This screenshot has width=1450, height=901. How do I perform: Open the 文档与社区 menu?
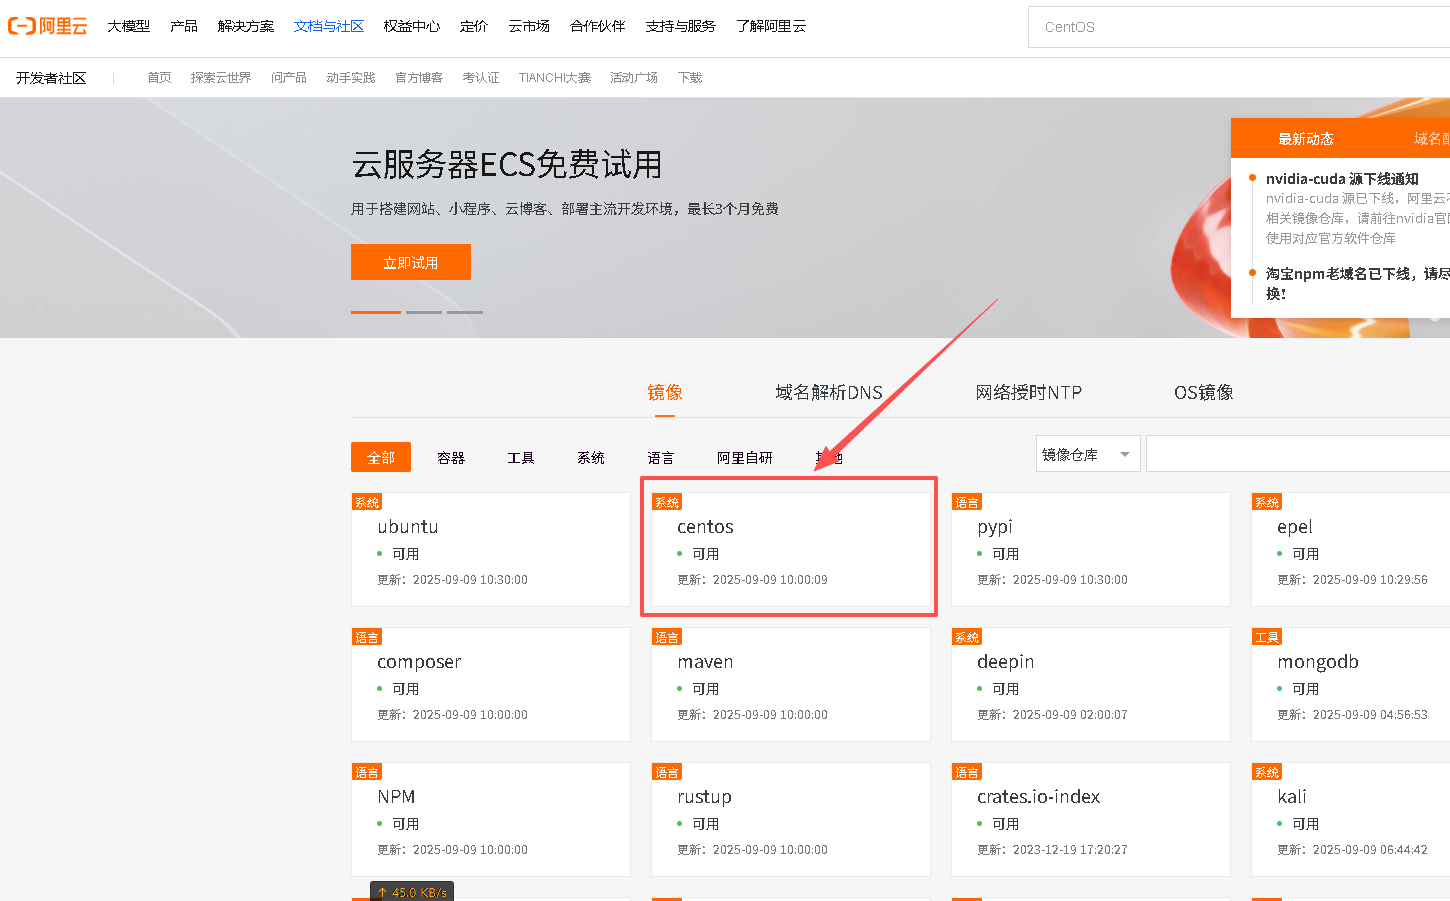pos(329,26)
